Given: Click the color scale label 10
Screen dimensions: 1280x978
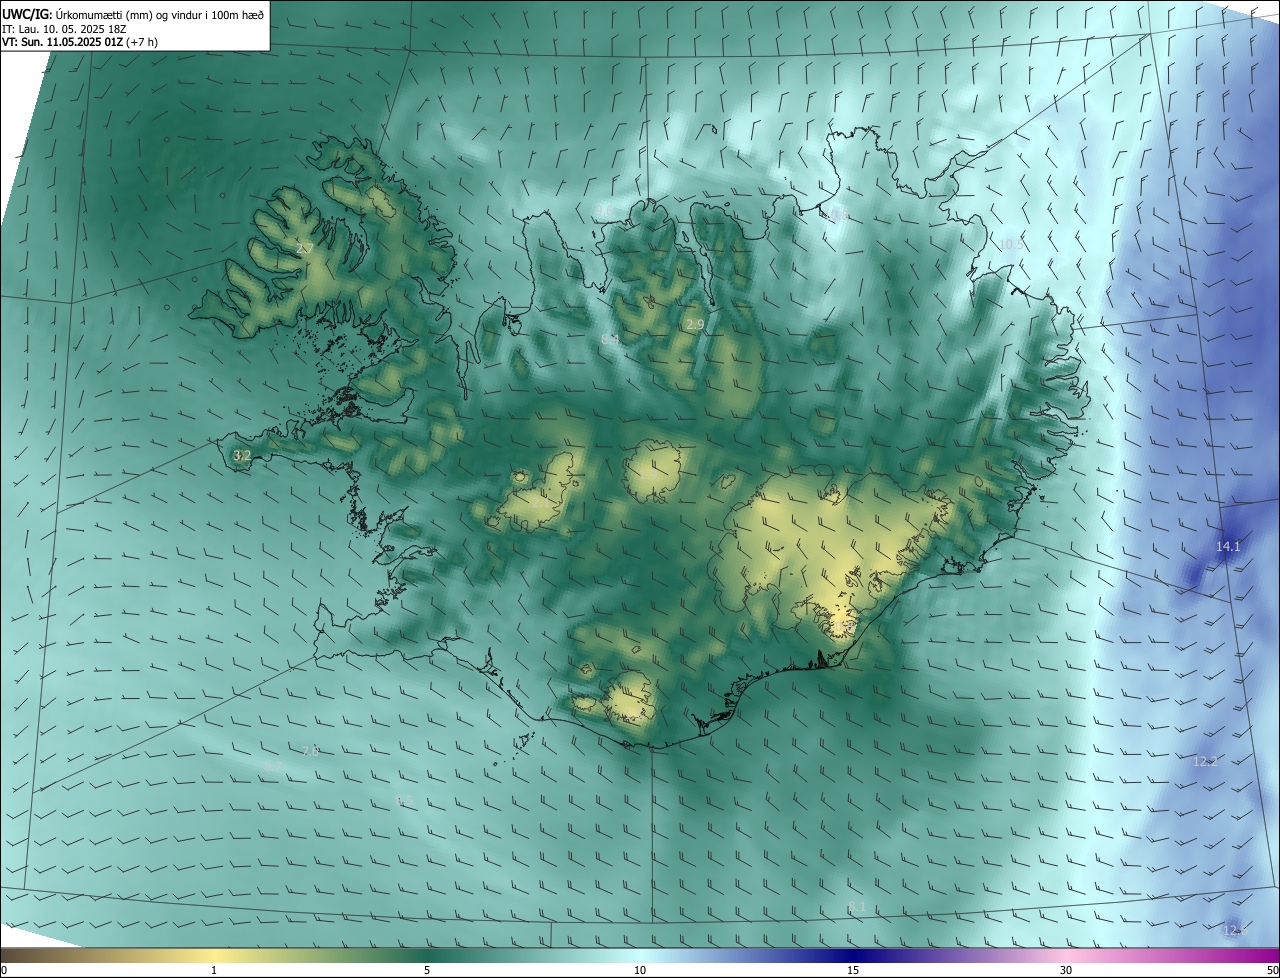Looking at the screenshot, I should tap(640, 970).
